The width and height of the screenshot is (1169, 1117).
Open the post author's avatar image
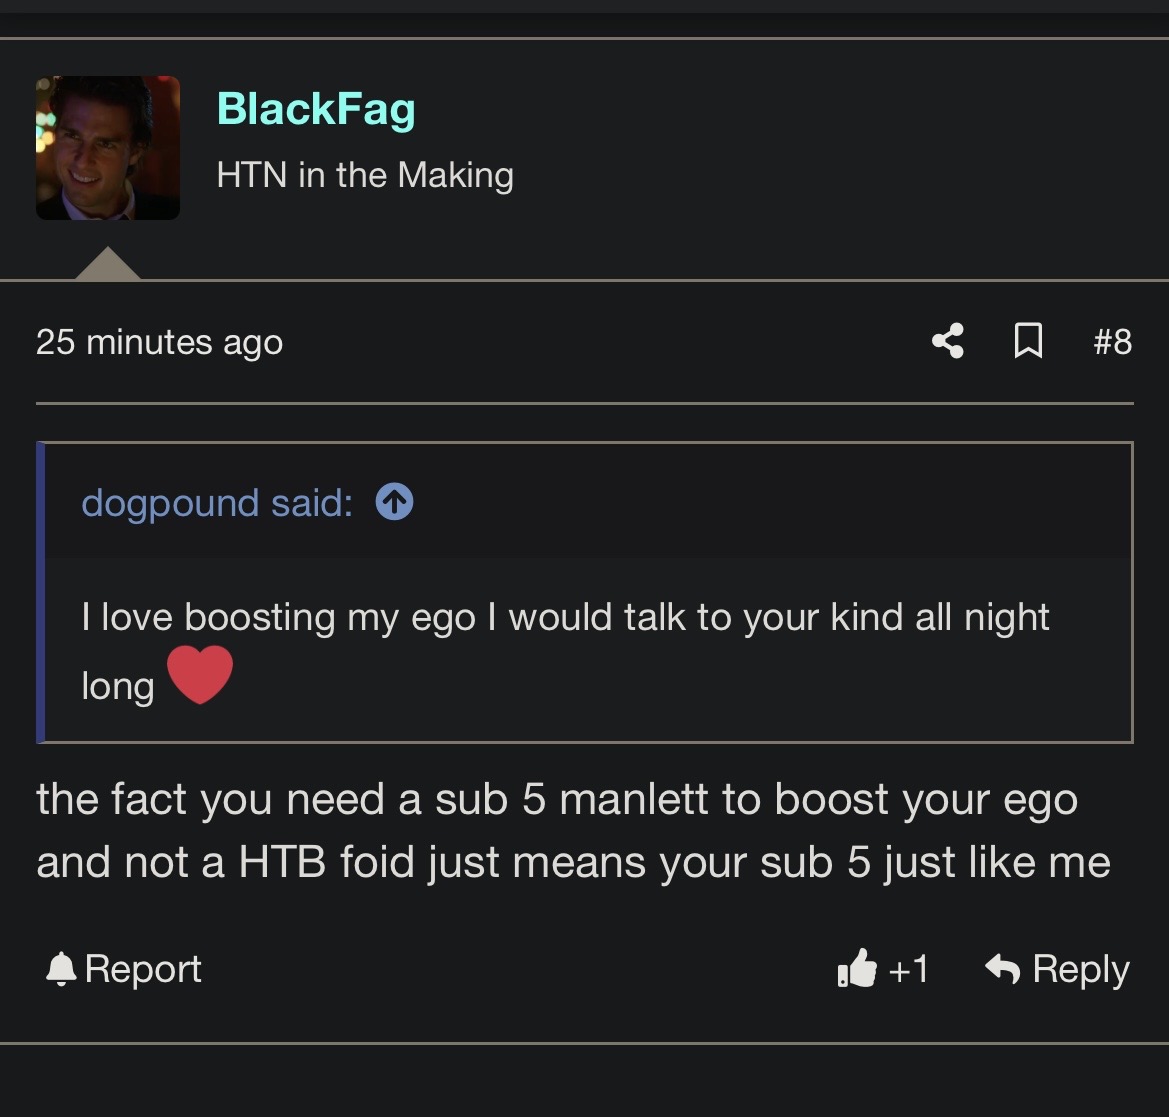[108, 148]
